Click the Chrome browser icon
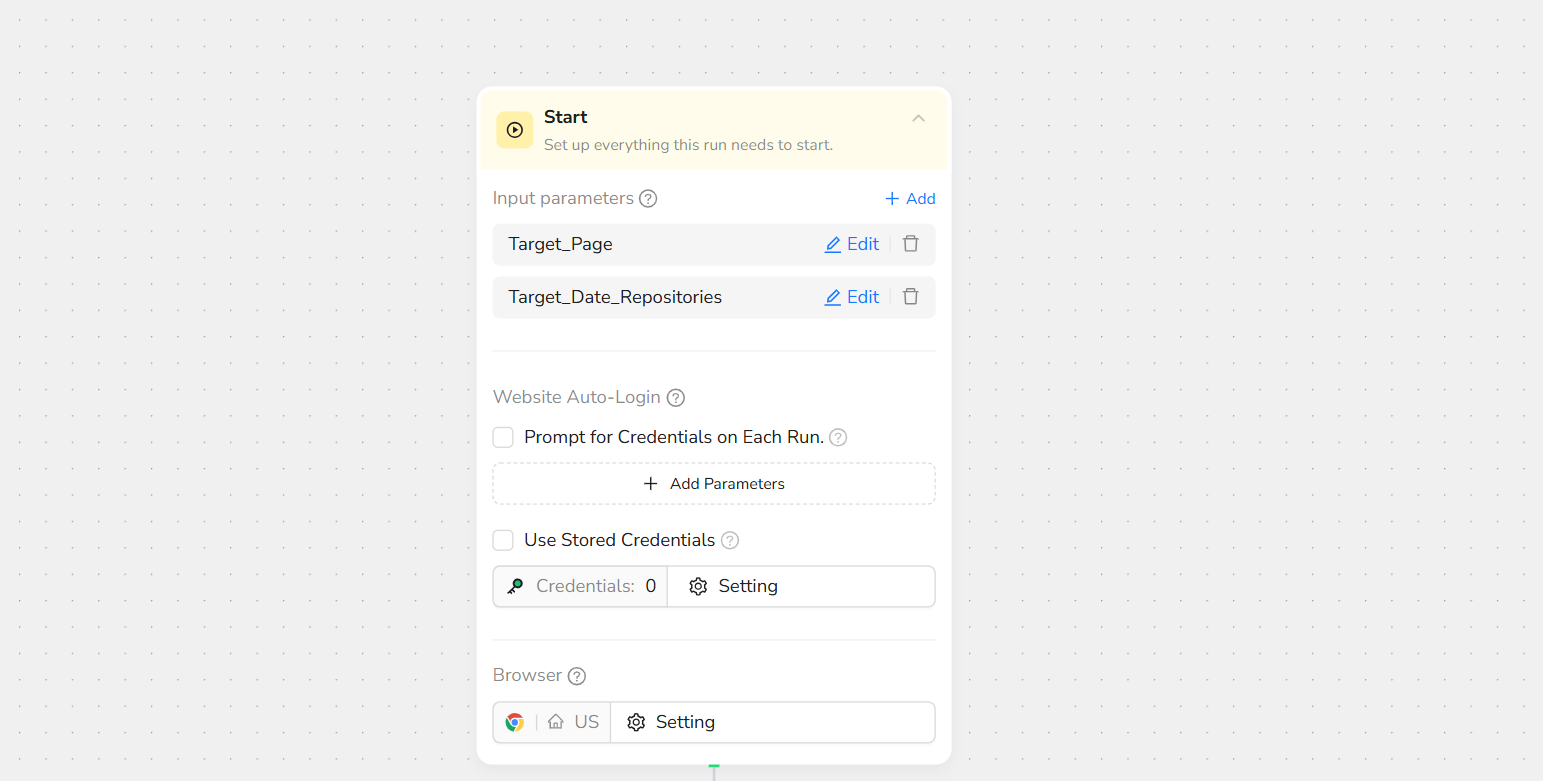 pos(515,722)
